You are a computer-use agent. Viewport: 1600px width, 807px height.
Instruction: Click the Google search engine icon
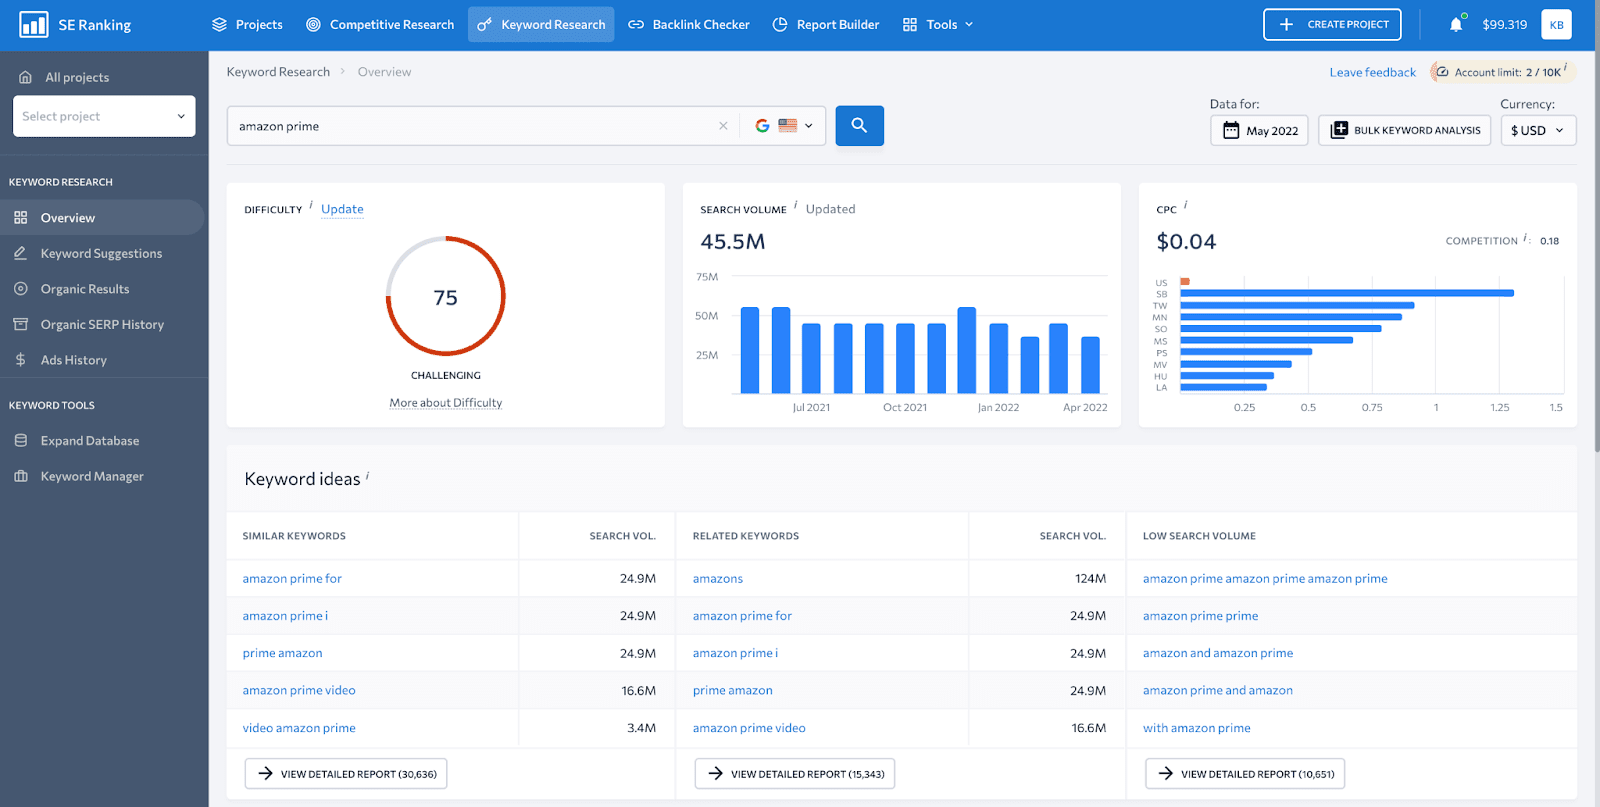point(762,126)
